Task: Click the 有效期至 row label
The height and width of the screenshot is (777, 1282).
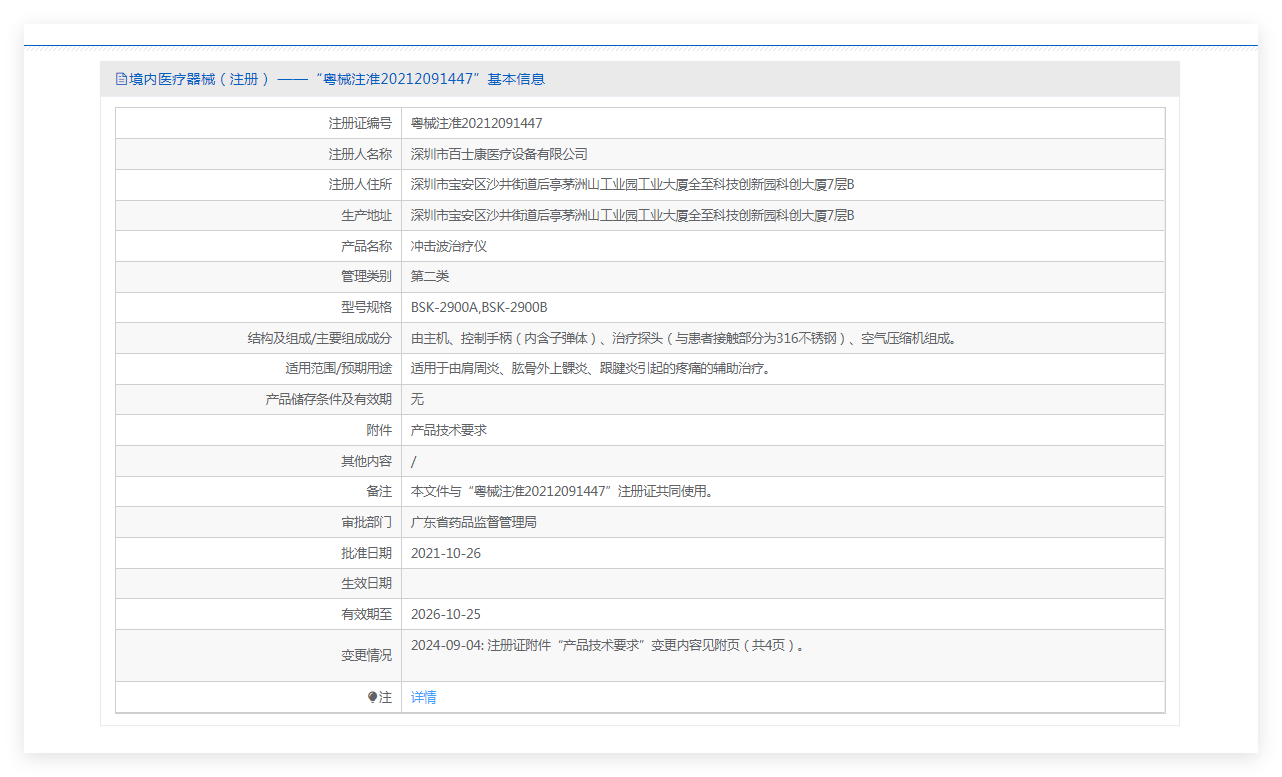Action: [x=366, y=614]
